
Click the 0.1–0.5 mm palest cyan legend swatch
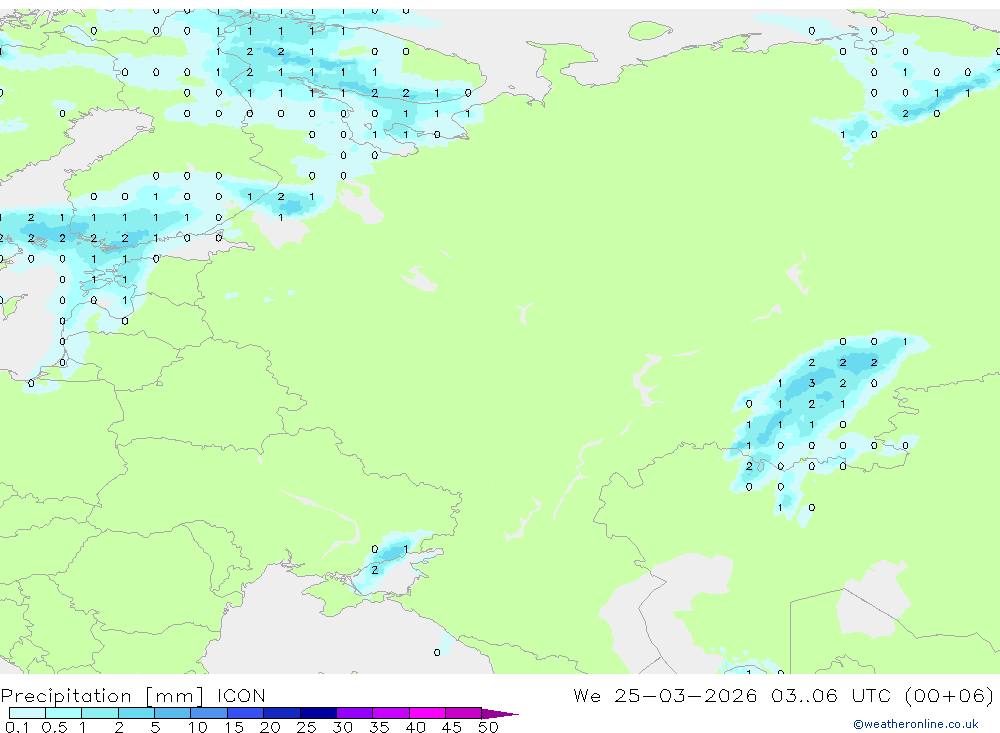point(27,713)
